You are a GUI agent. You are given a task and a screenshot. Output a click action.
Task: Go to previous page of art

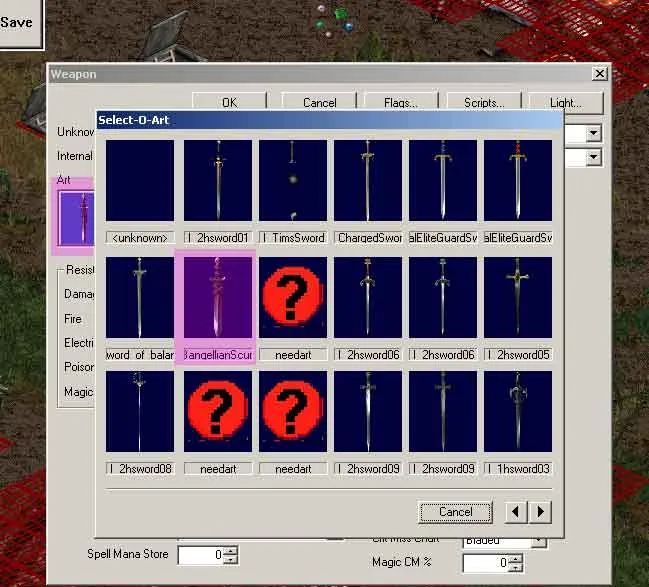[x=517, y=512]
